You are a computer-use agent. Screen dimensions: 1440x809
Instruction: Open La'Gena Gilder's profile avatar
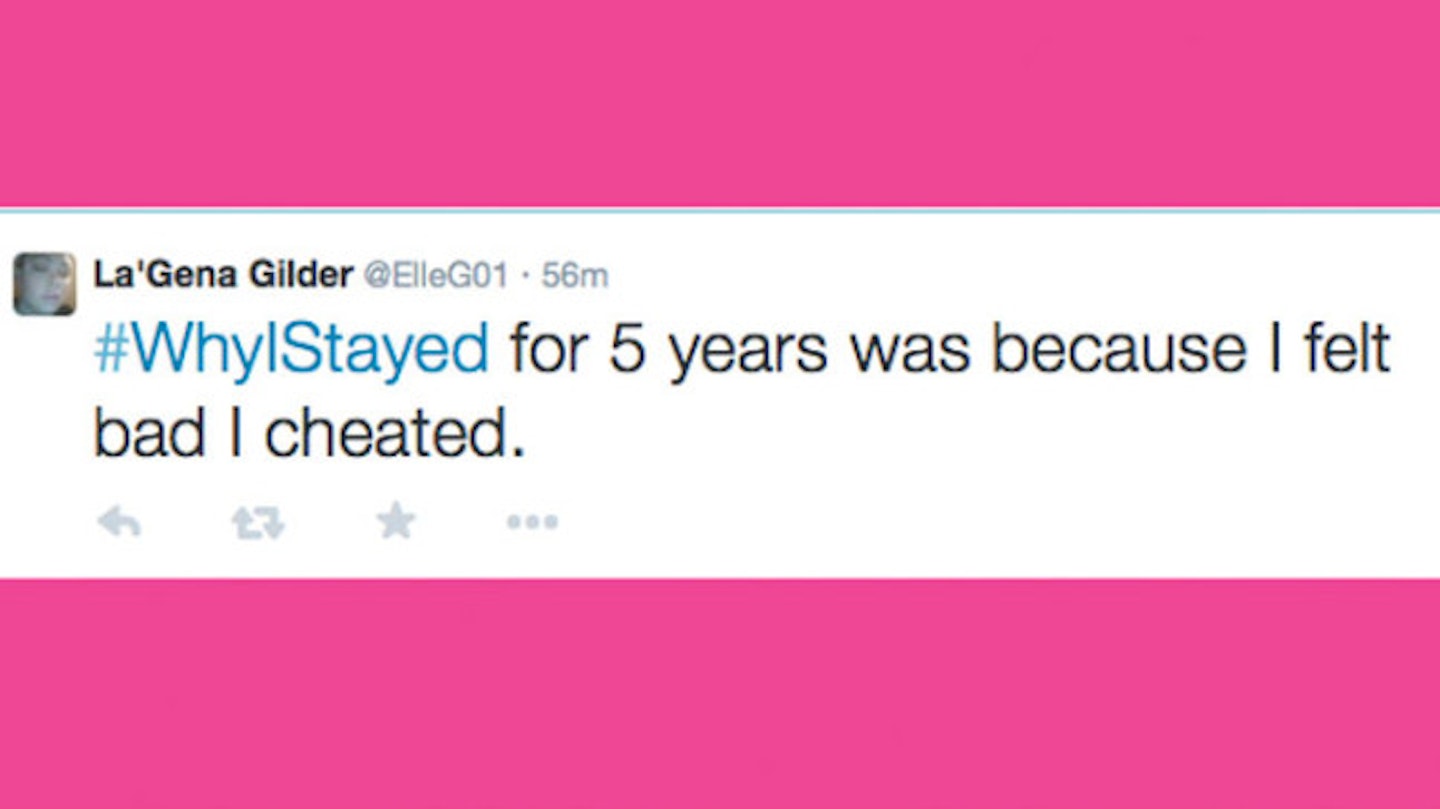click(x=44, y=284)
